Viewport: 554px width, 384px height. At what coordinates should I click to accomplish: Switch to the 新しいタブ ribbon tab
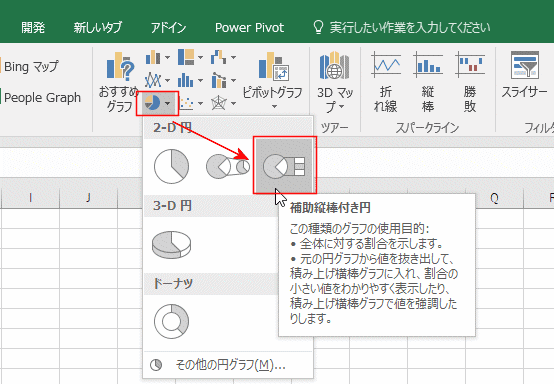(x=98, y=28)
